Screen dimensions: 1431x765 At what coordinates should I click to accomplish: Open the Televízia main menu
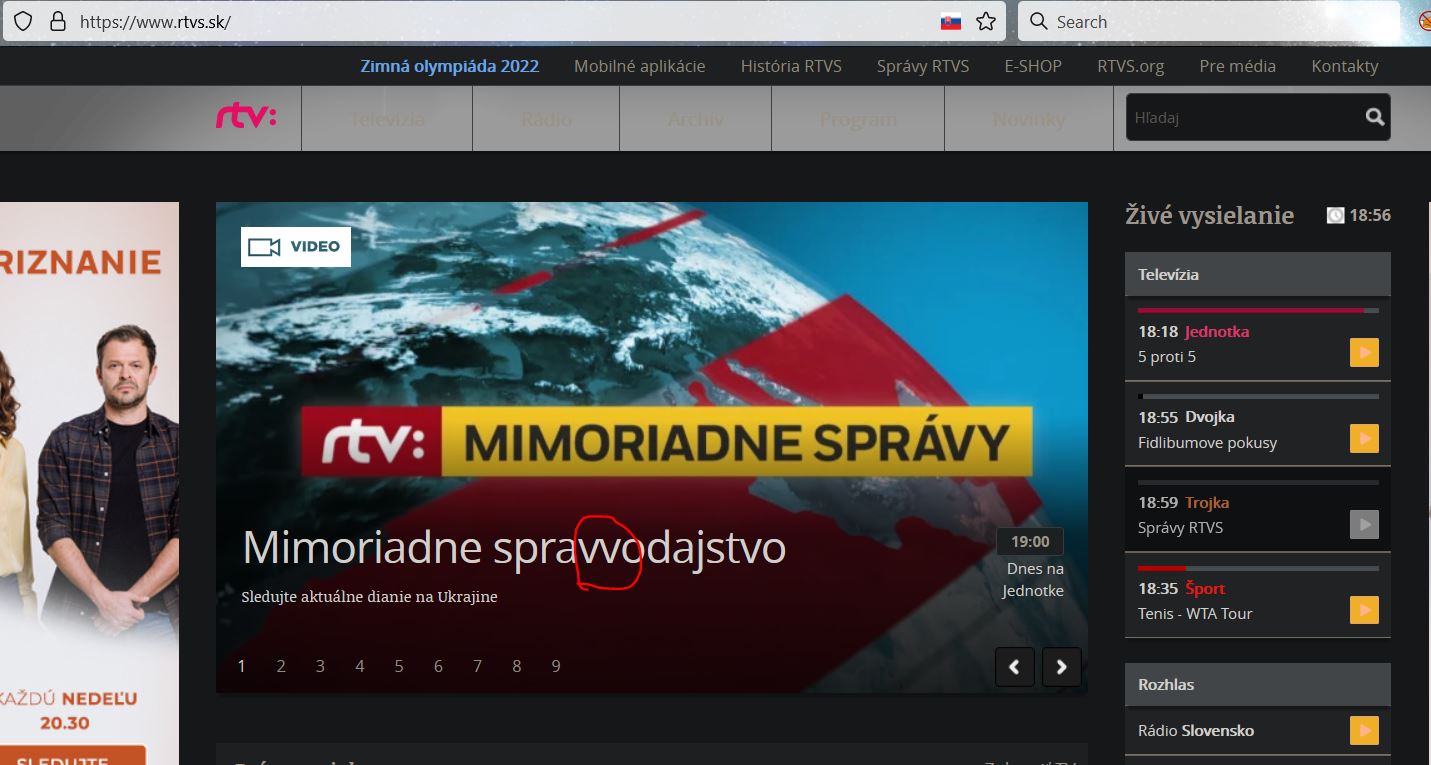point(387,118)
